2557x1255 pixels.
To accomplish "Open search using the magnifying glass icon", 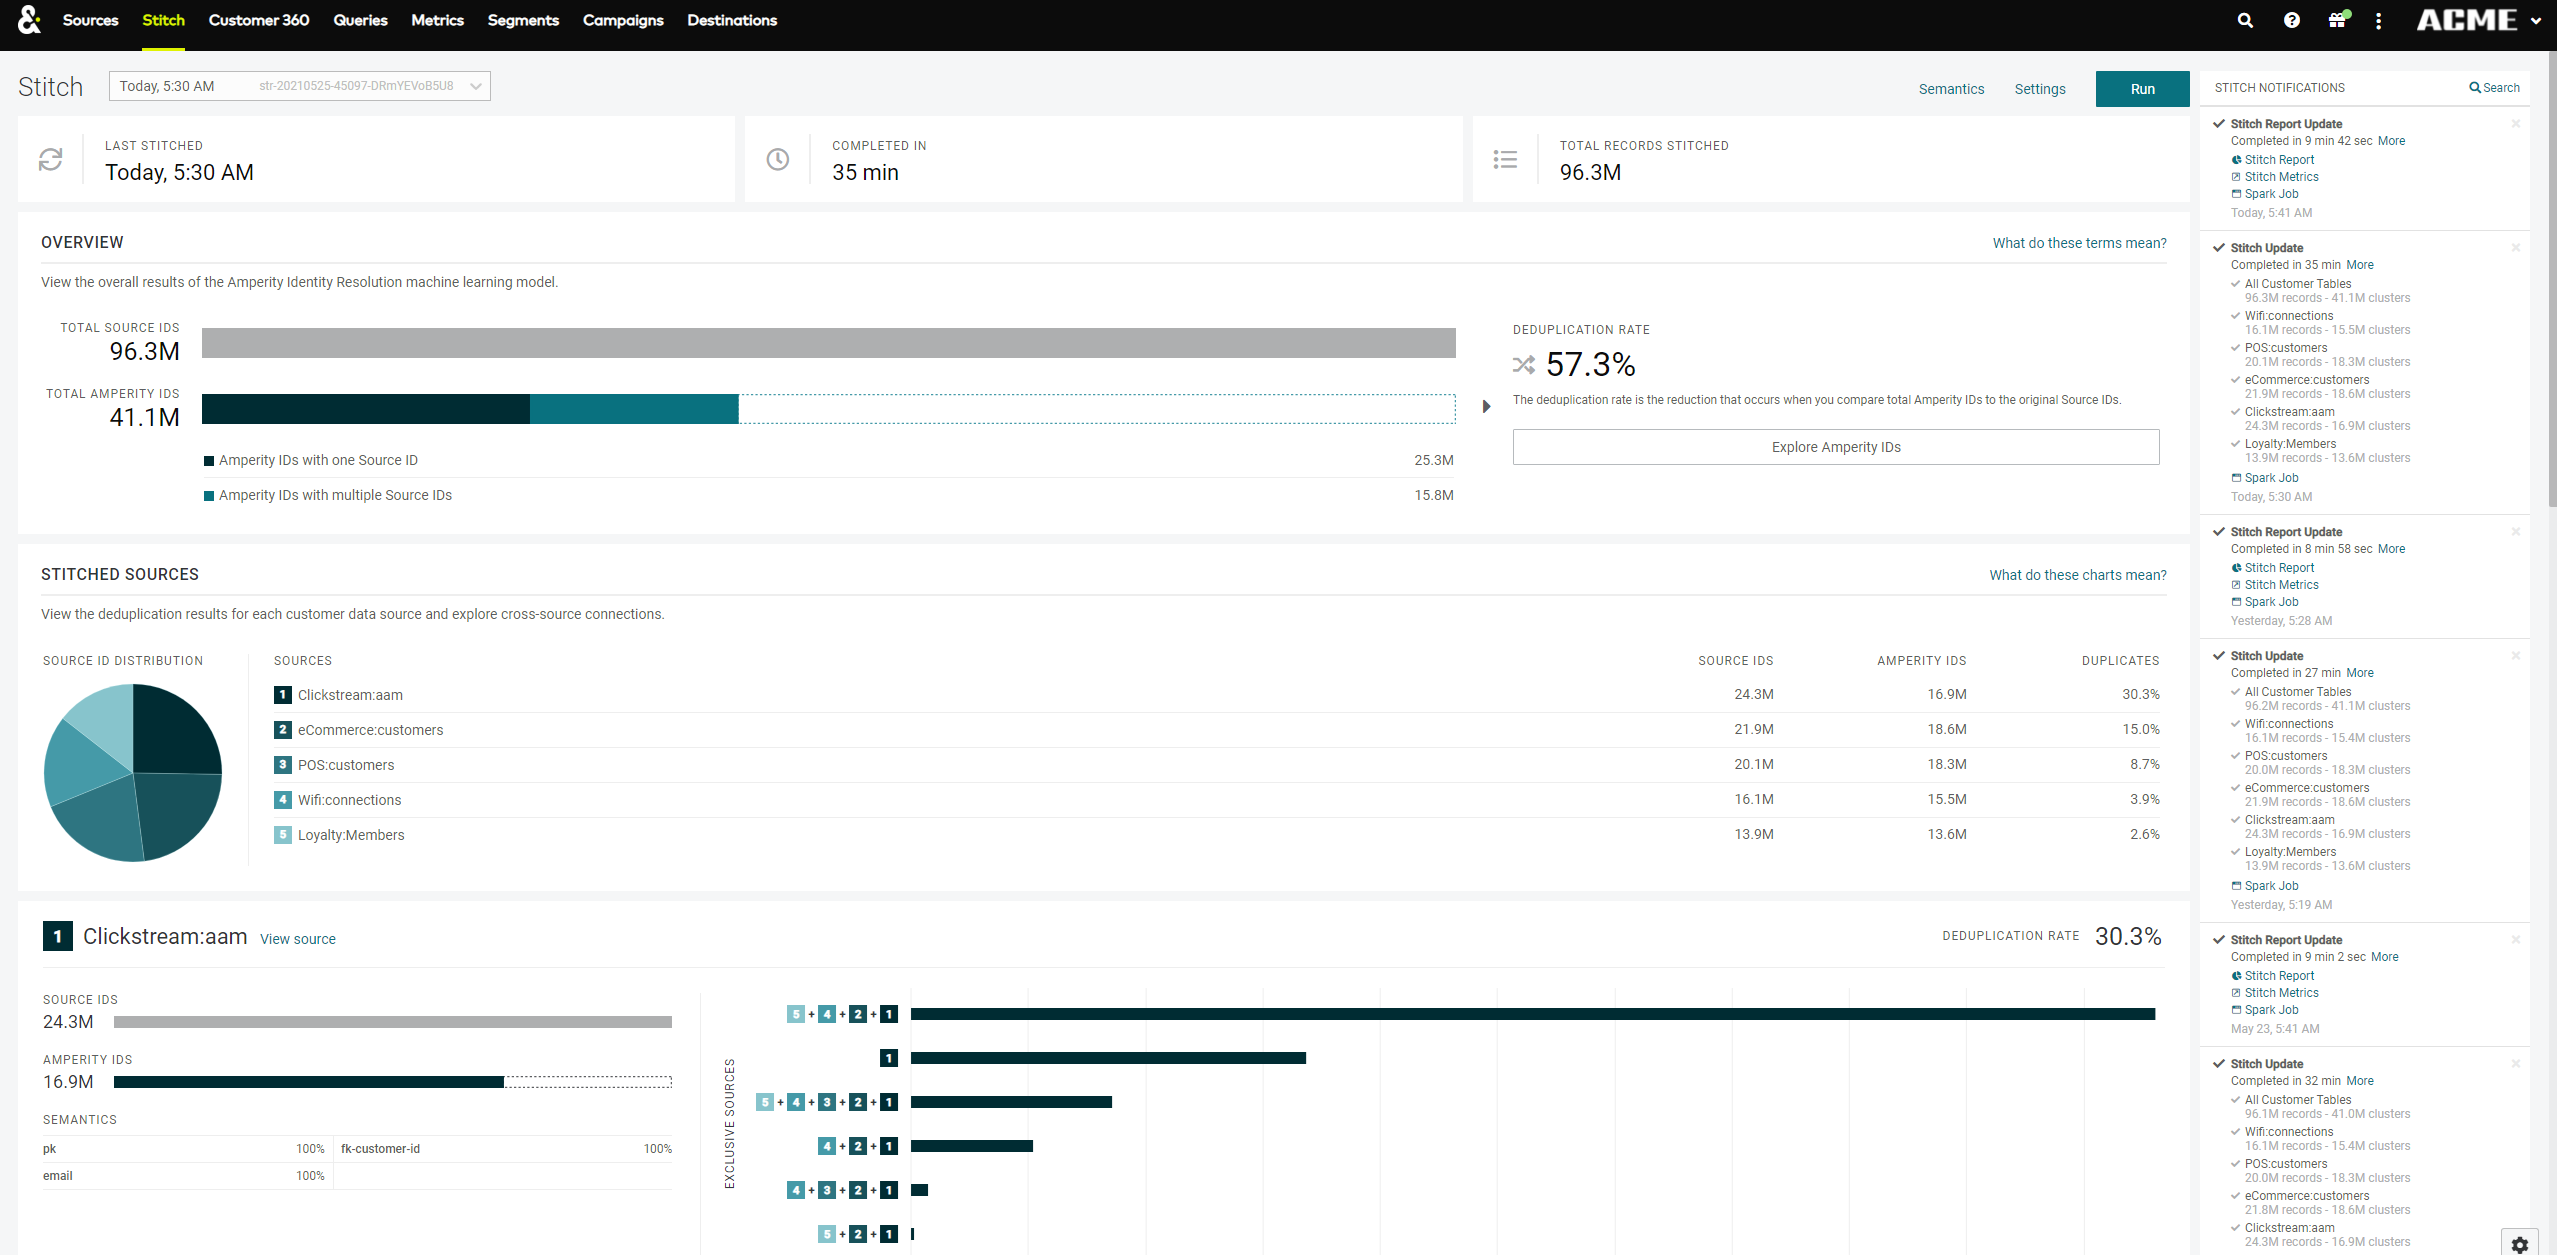I will tap(2244, 20).
